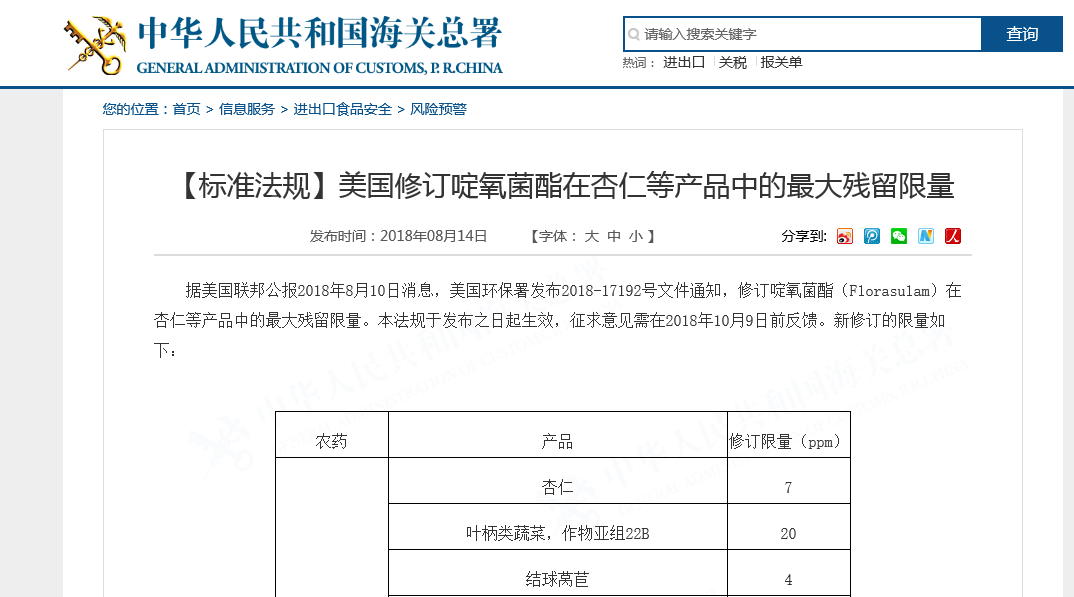The width and height of the screenshot is (1074, 597).
Task: Focus the keyword search input field
Action: (802, 34)
